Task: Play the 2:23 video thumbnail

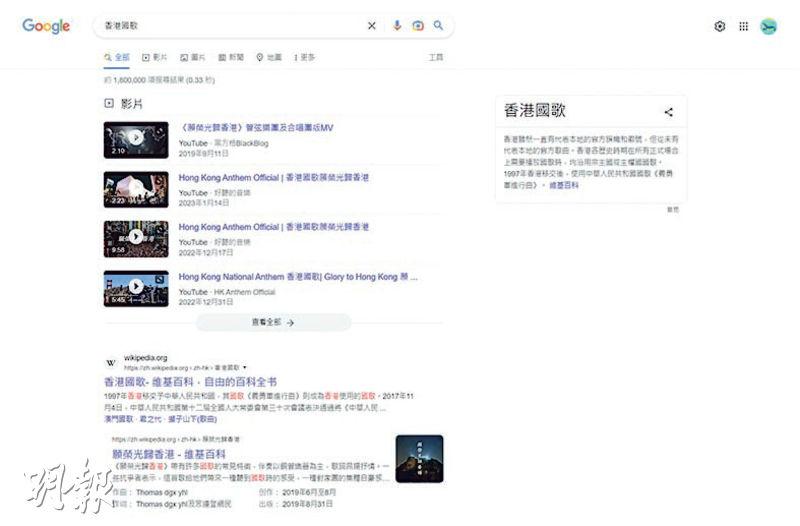Action: (136, 189)
